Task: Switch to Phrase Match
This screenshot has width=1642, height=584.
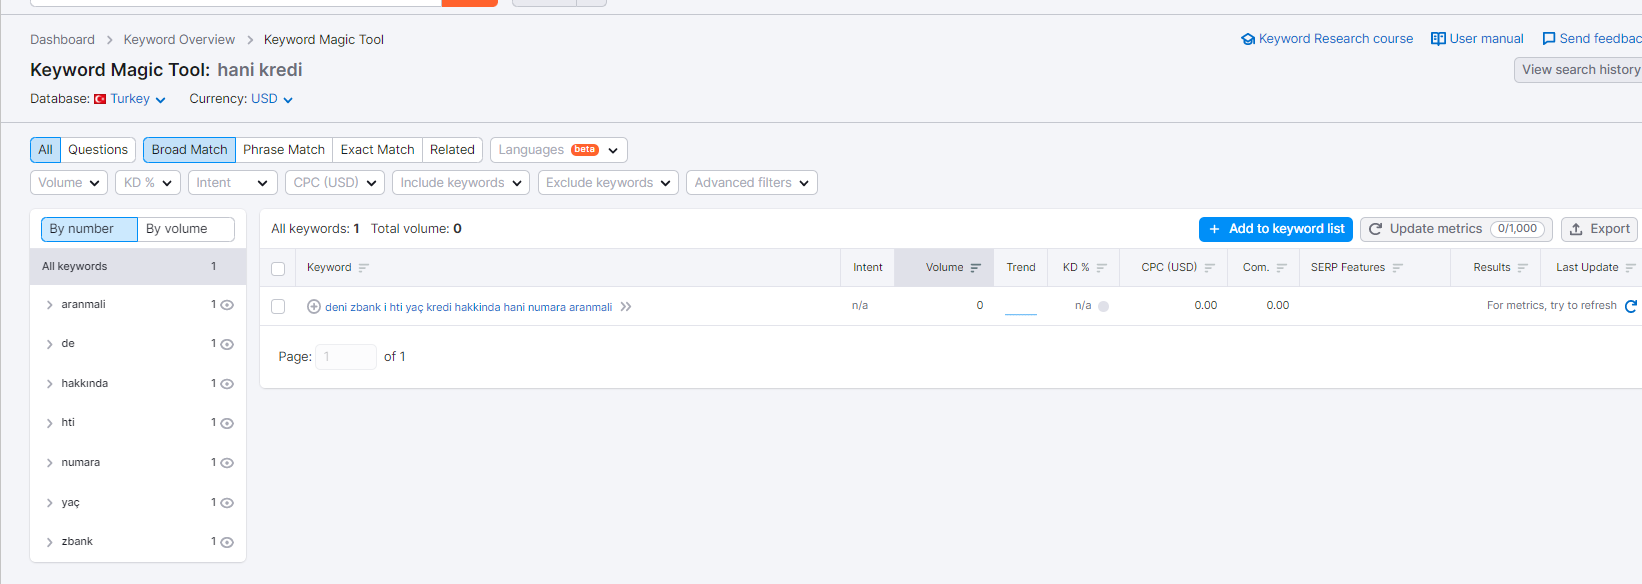Action: tap(284, 150)
